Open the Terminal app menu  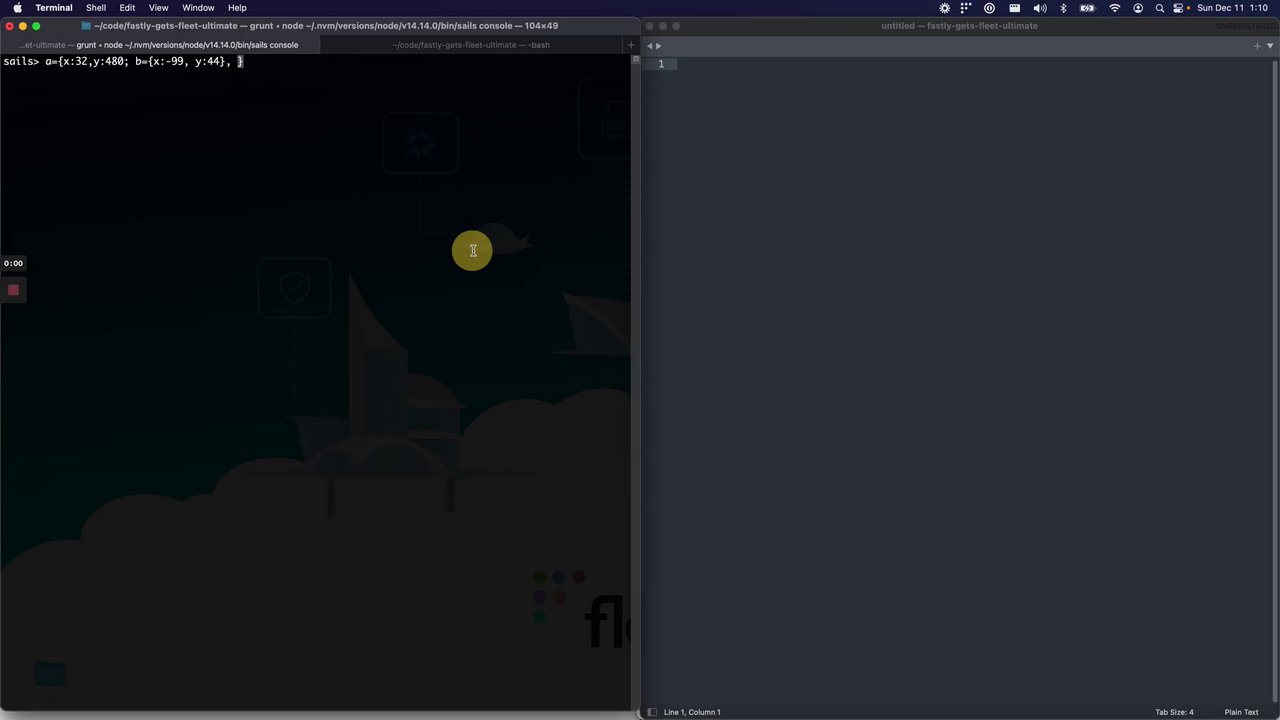coord(54,8)
